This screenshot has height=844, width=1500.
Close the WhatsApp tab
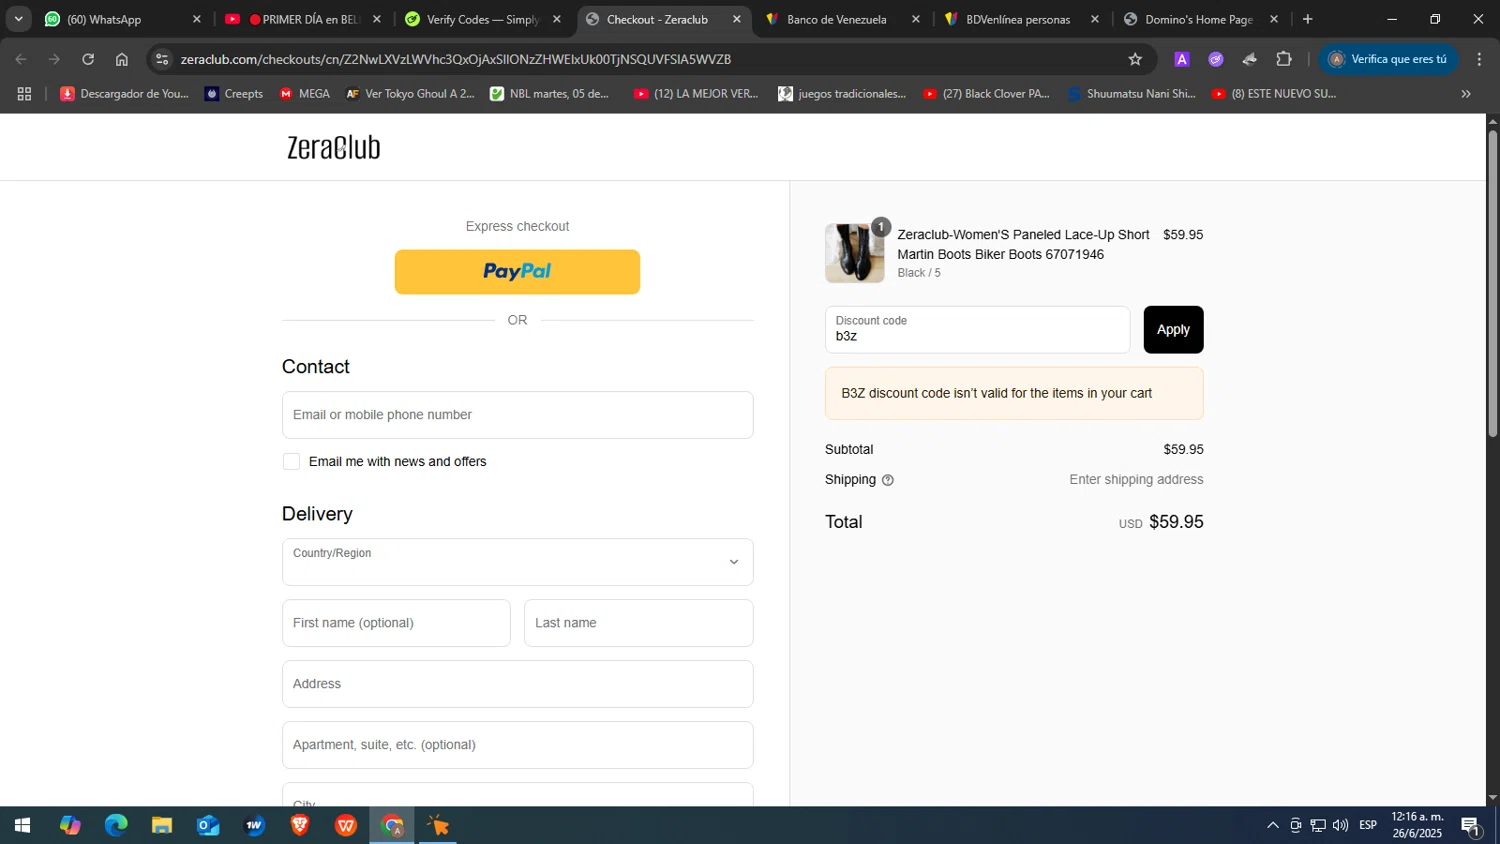point(197,19)
